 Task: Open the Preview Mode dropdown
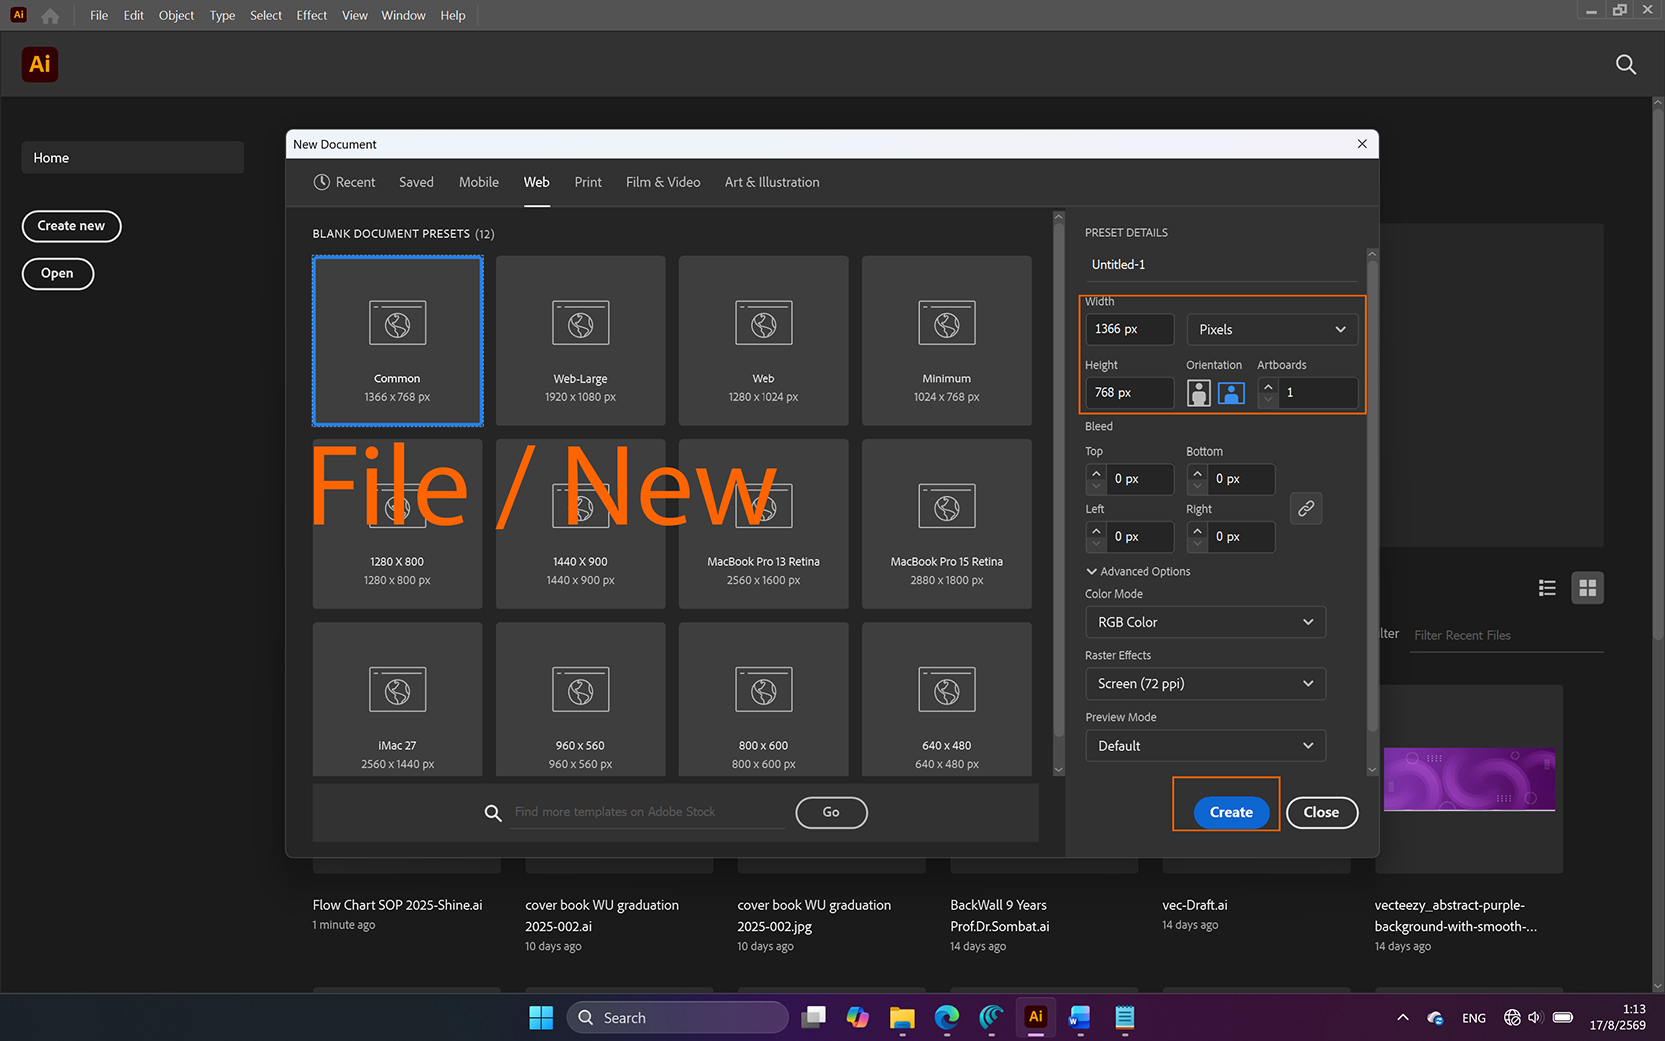coord(1205,746)
